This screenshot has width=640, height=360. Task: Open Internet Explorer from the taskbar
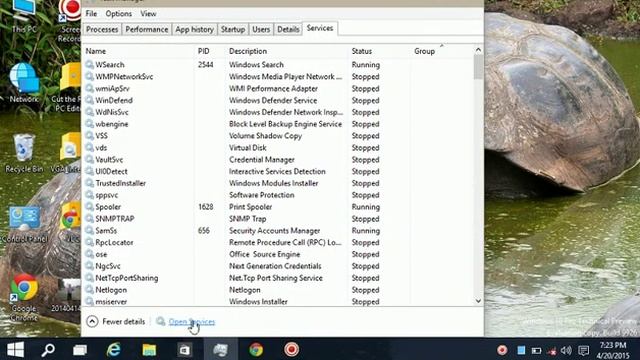click(113, 350)
